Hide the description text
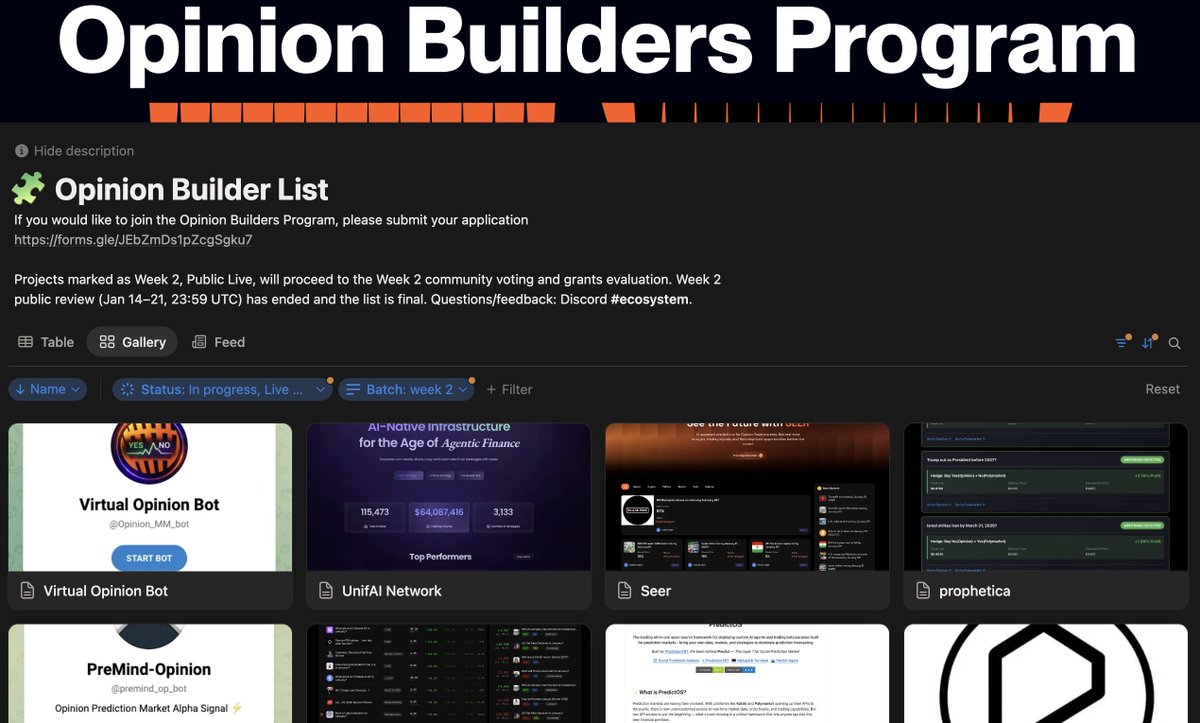1200x723 pixels. point(84,151)
